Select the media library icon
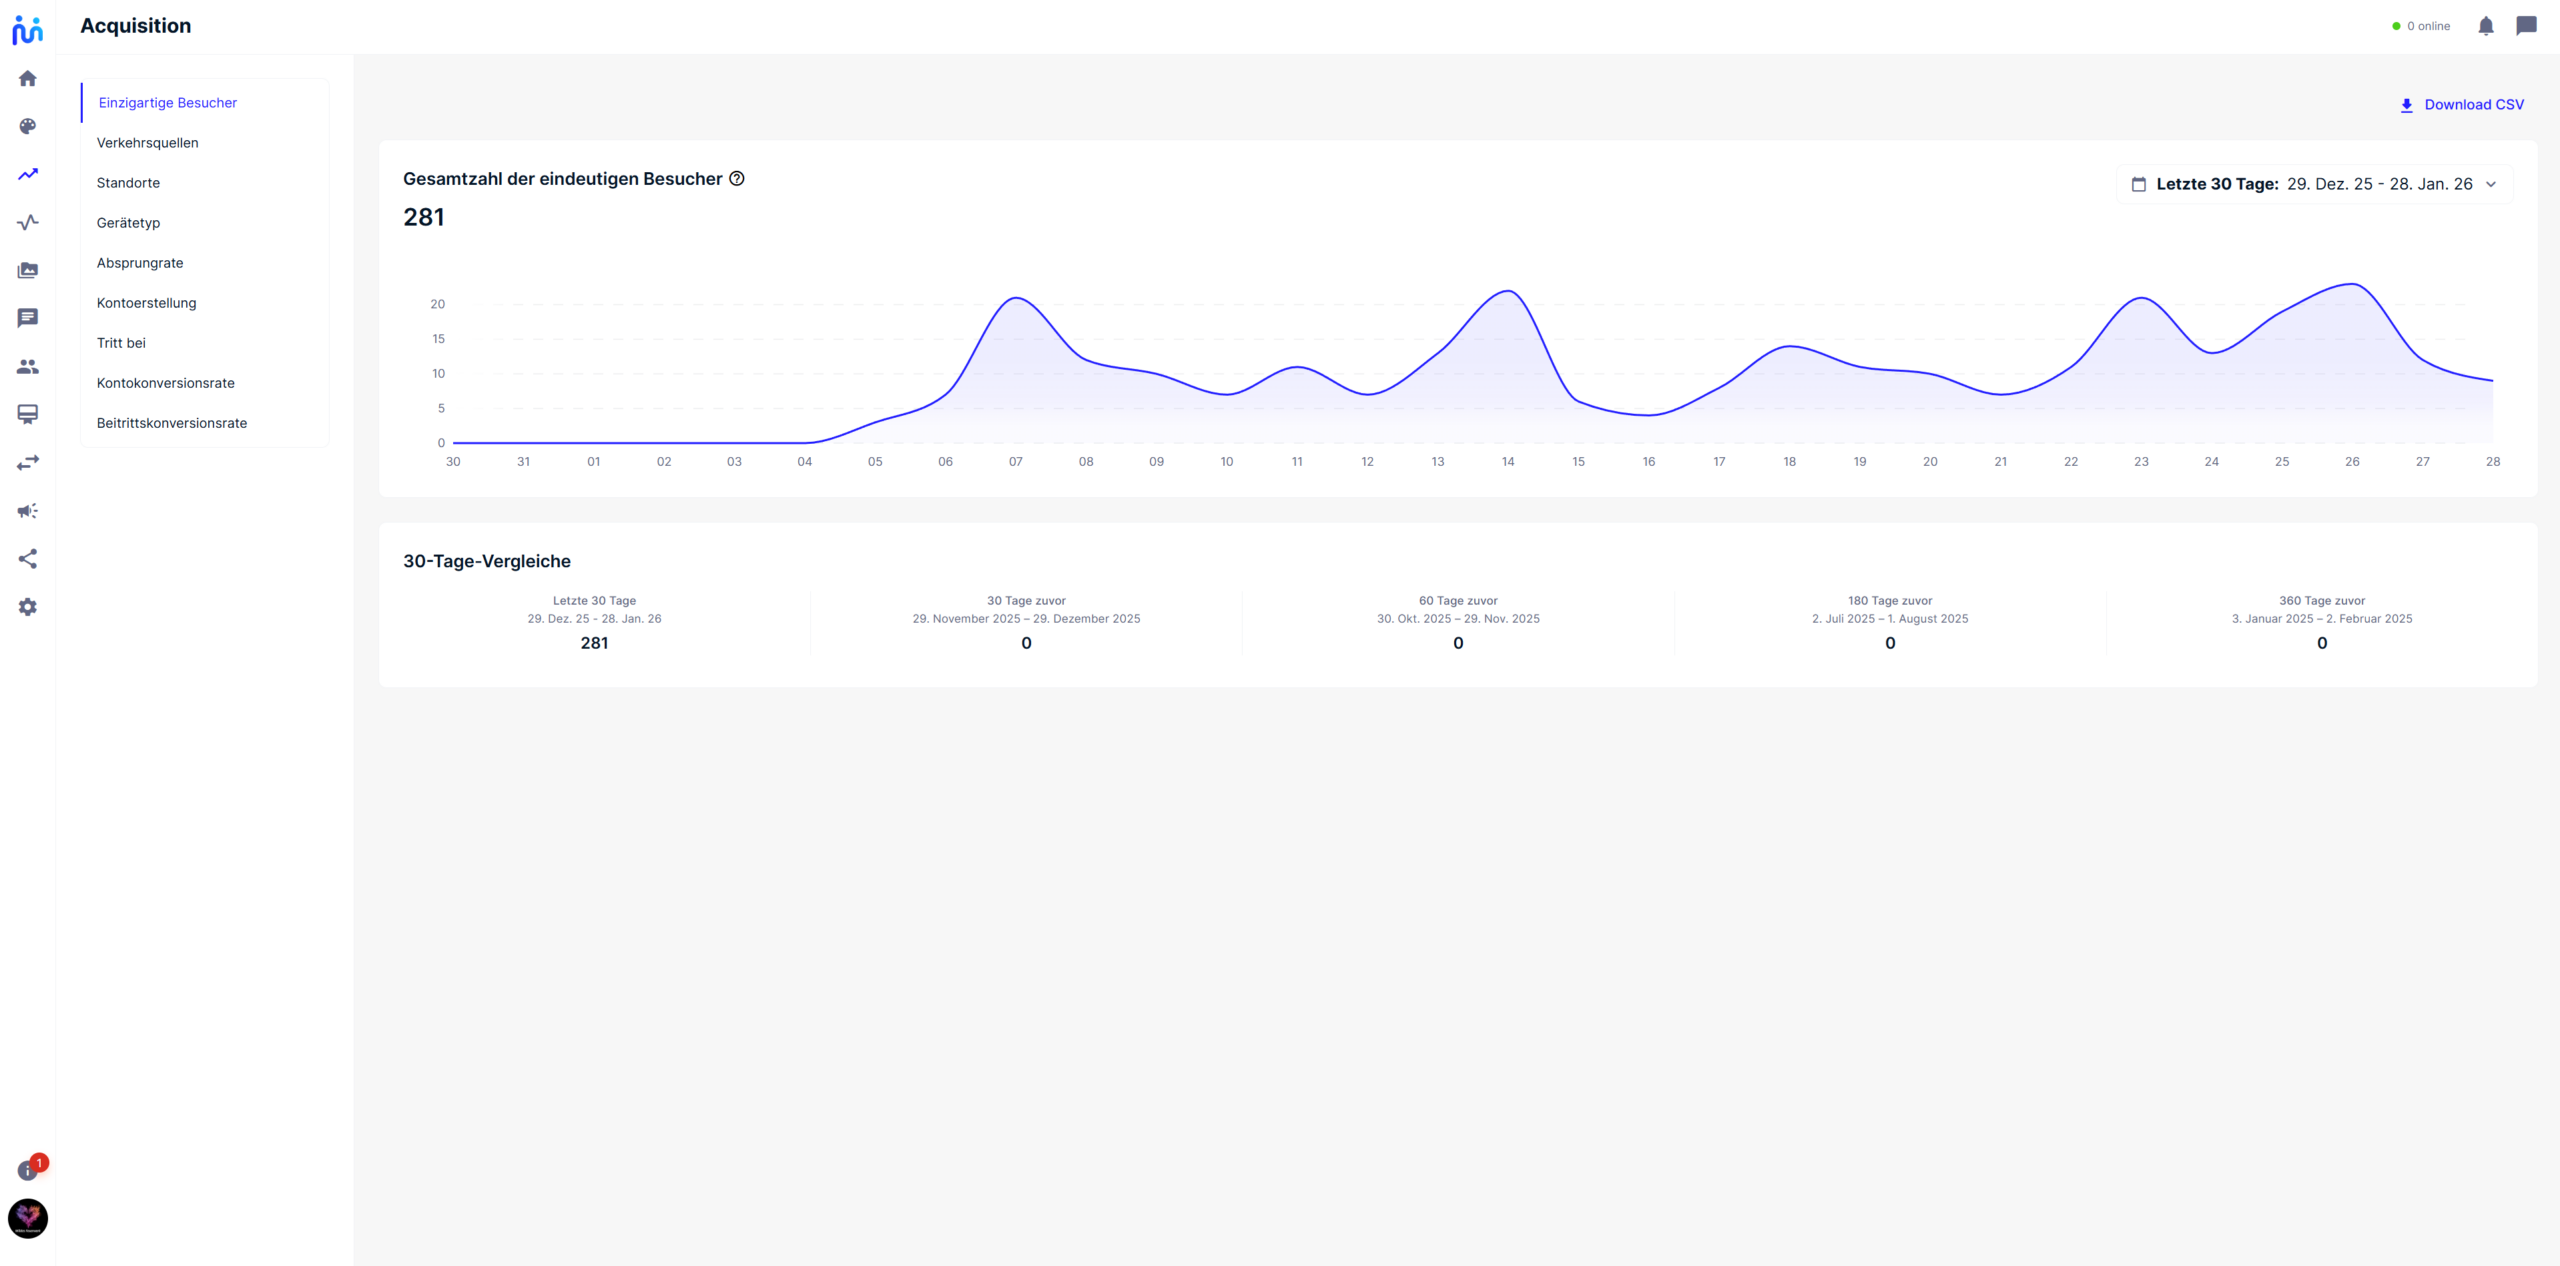Image resolution: width=2560 pixels, height=1266 pixels. [x=27, y=270]
